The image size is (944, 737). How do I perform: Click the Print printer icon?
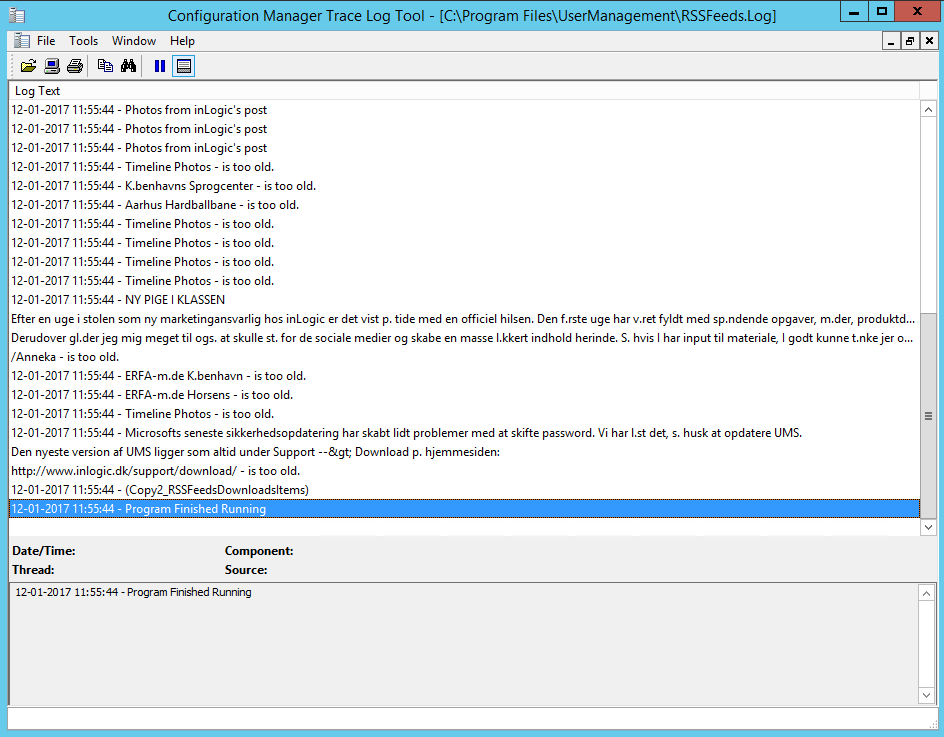(x=74, y=66)
